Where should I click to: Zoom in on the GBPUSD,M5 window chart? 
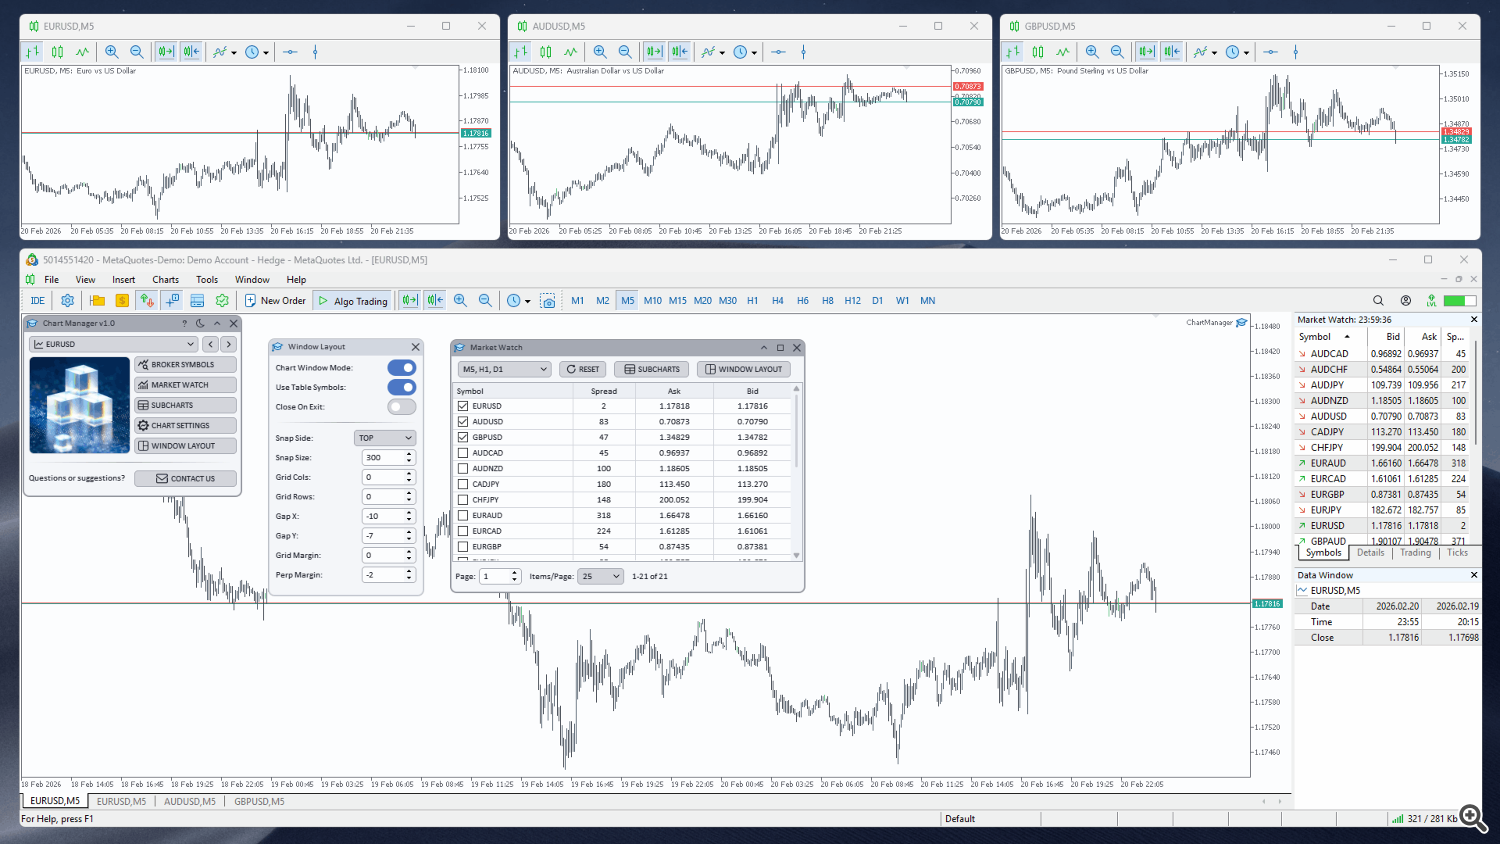pos(1092,52)
